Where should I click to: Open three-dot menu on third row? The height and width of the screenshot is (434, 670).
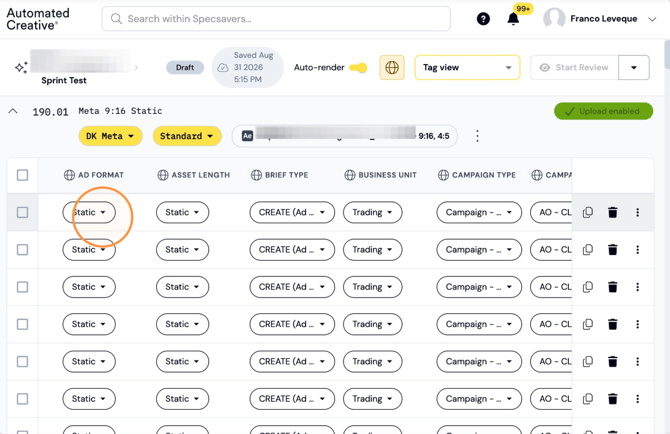click(x=638, y=287)
